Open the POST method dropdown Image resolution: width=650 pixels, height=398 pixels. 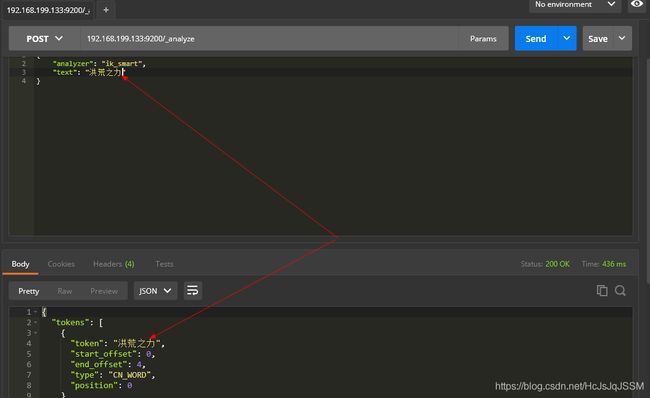[44, 39]
